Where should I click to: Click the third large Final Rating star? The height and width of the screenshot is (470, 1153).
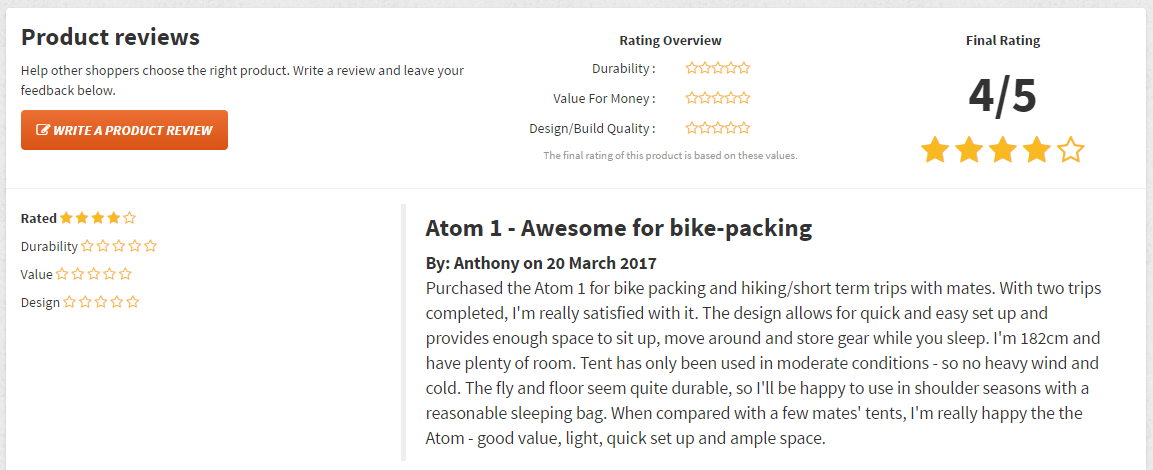coord(1003,149)
